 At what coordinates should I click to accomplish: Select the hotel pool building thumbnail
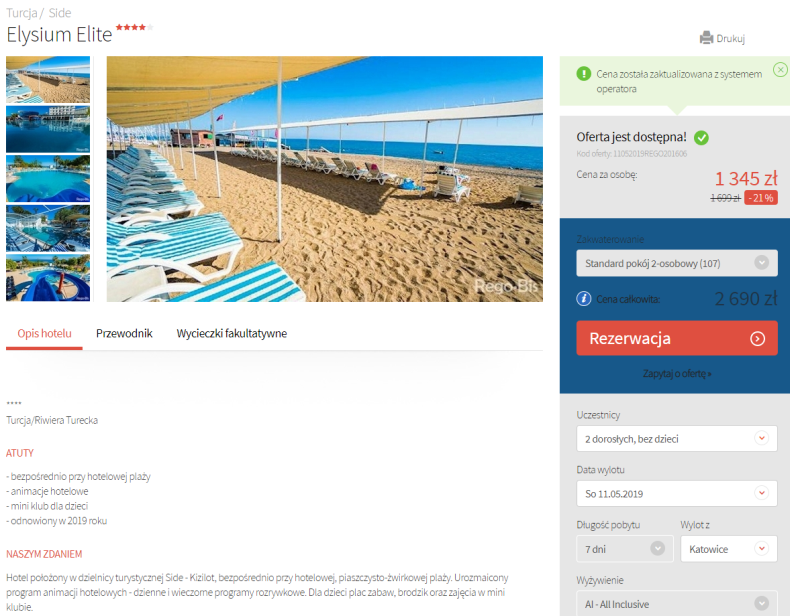pos(48,129)
